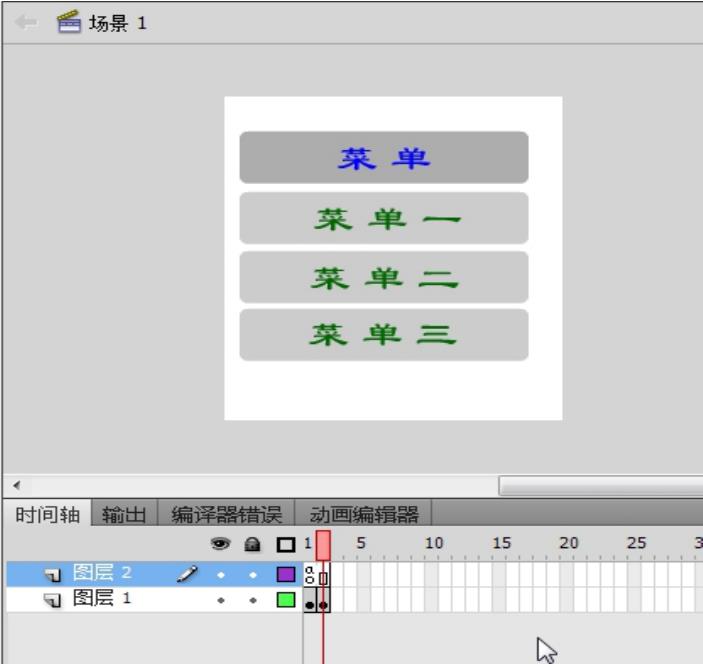Viewport: 703px width, 664px height.
Task: Toggle the visibility dot of 图层 2
Action: pyautogui.click(x=221, y=575)
